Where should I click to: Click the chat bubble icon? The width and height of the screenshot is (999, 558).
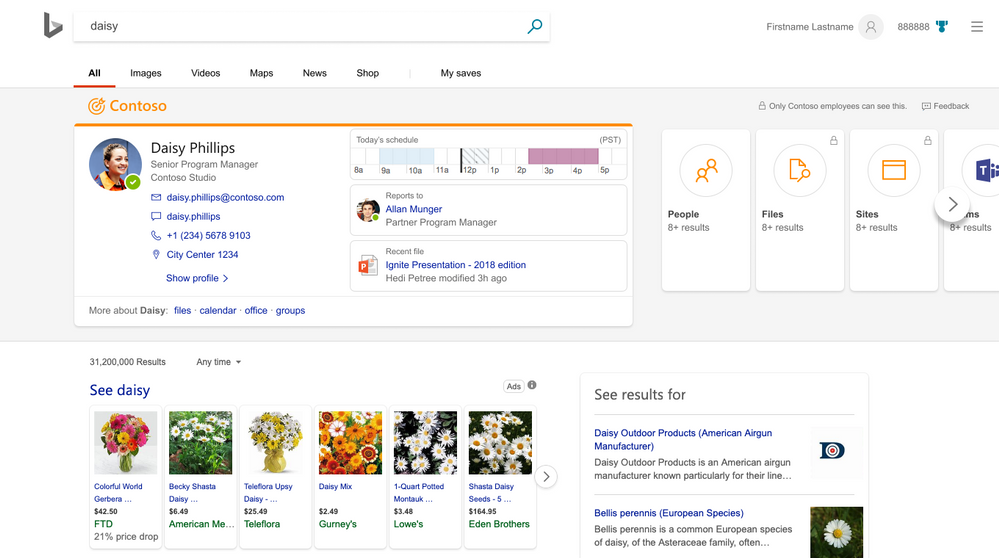tap(156, 217)
